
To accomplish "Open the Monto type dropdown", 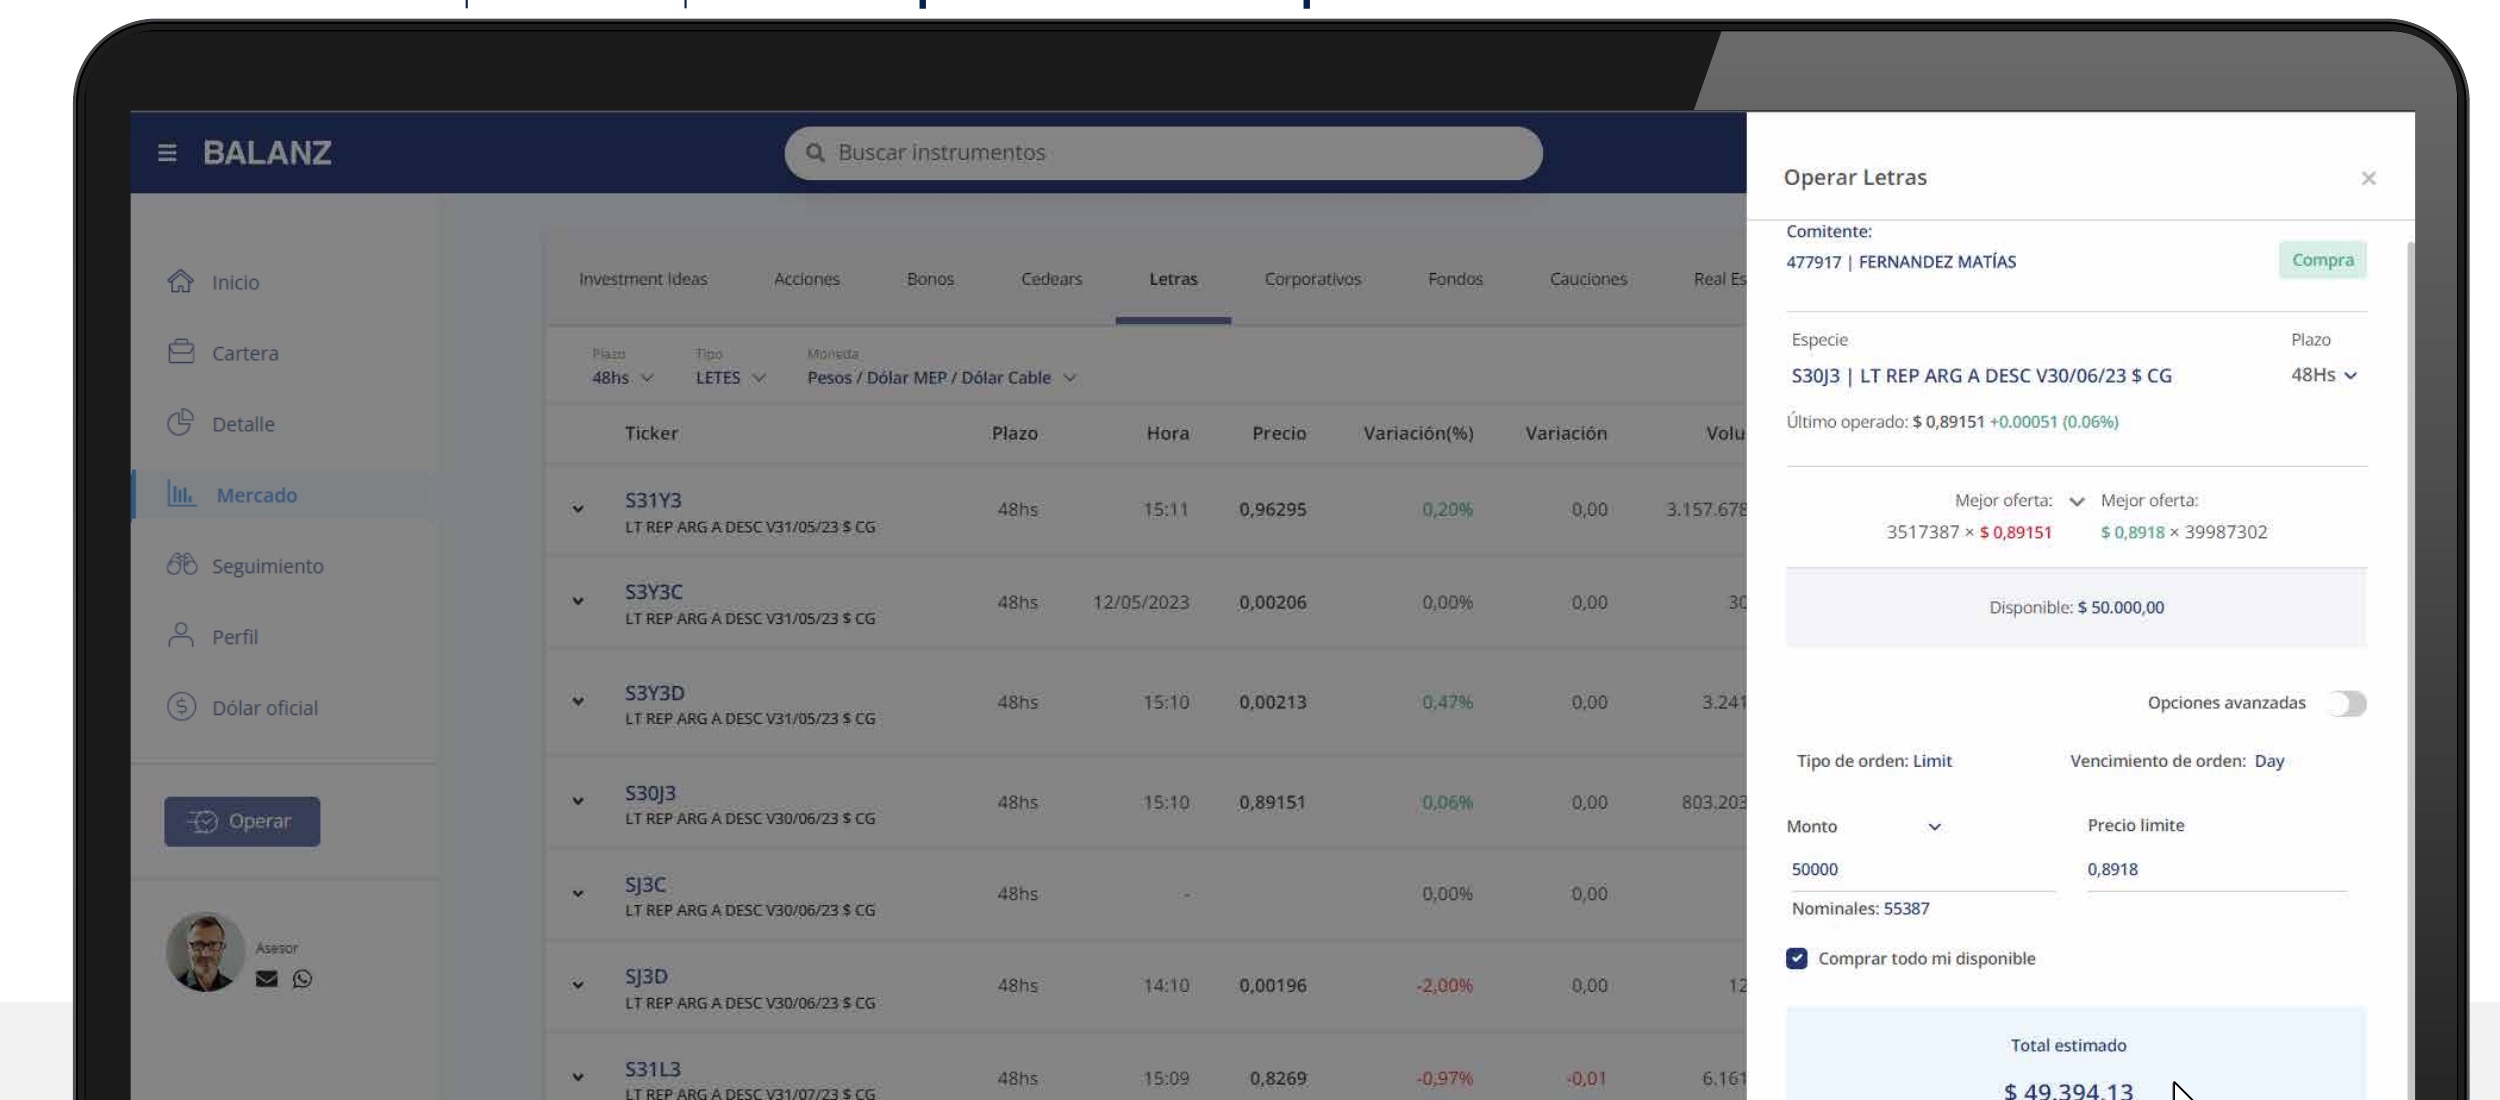I will [1864, 827].
